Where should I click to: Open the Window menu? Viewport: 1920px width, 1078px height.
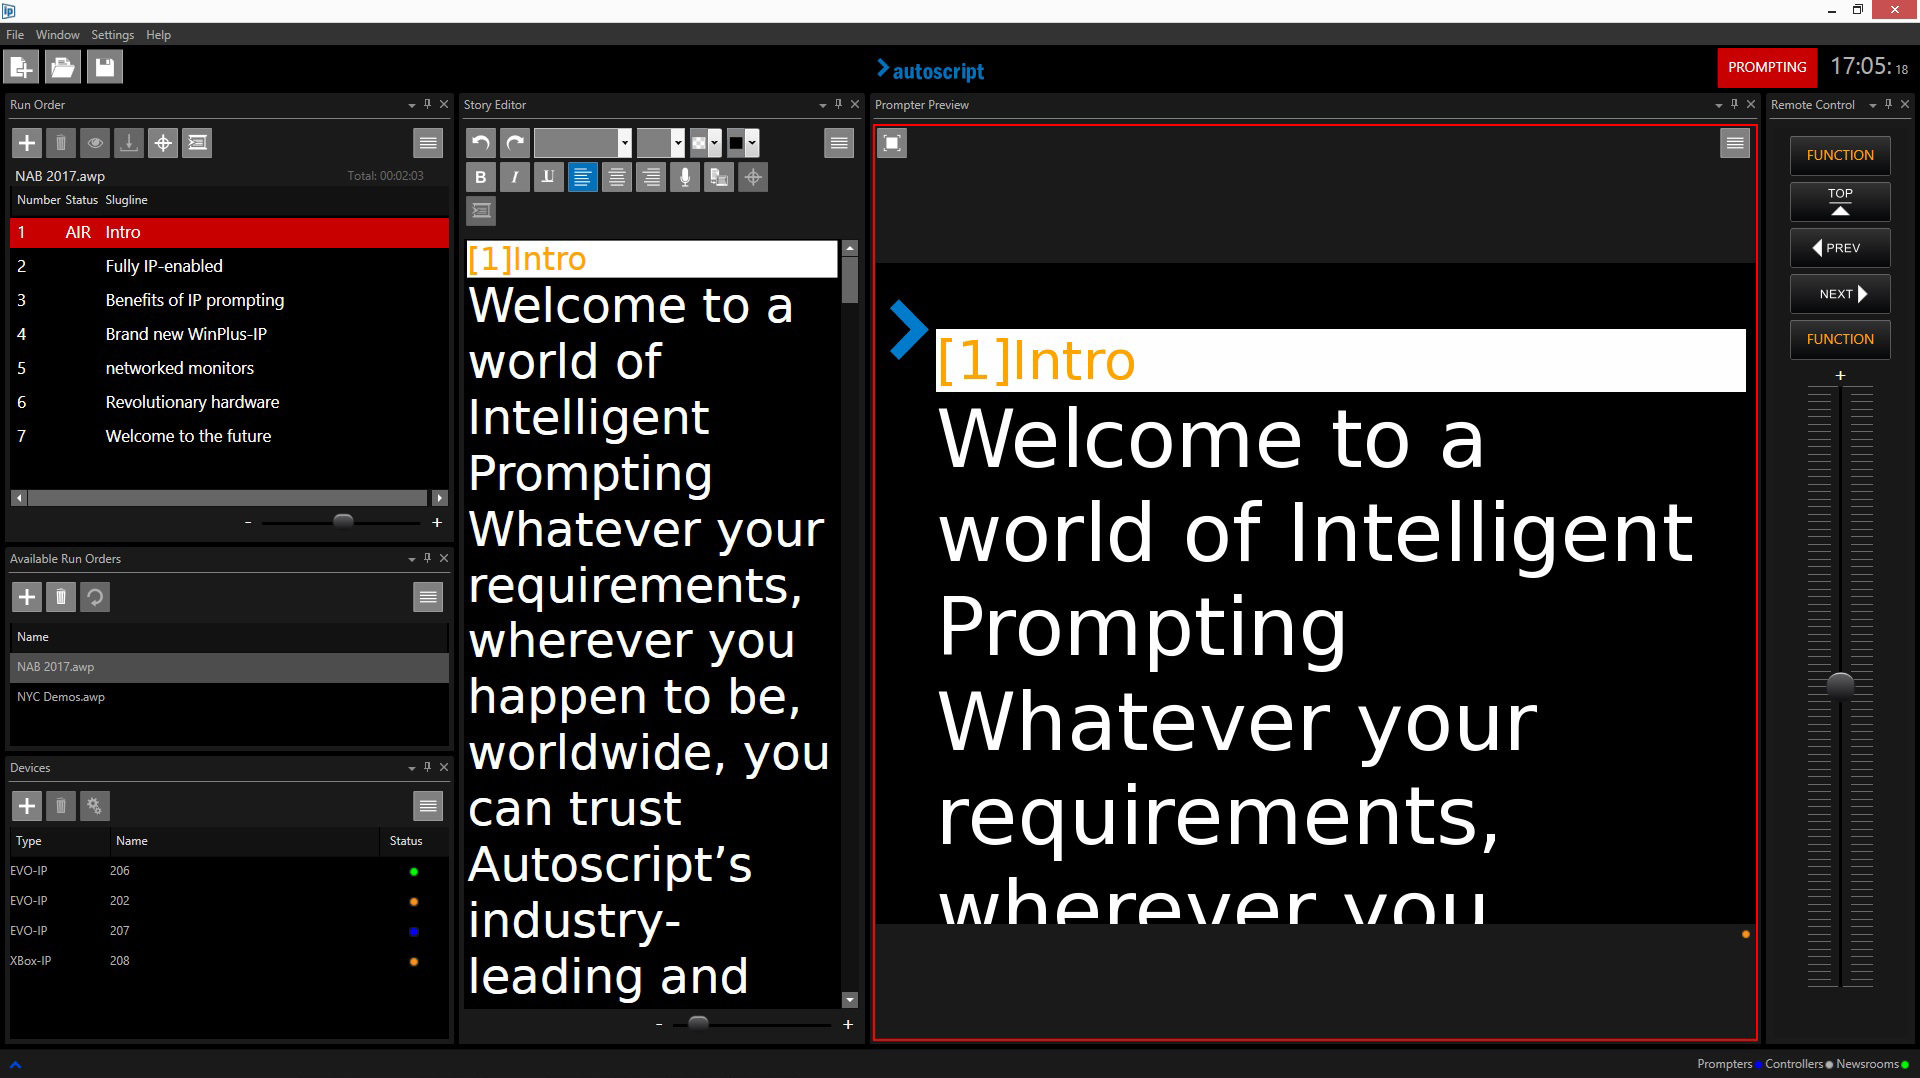click(x=57, y=34)
